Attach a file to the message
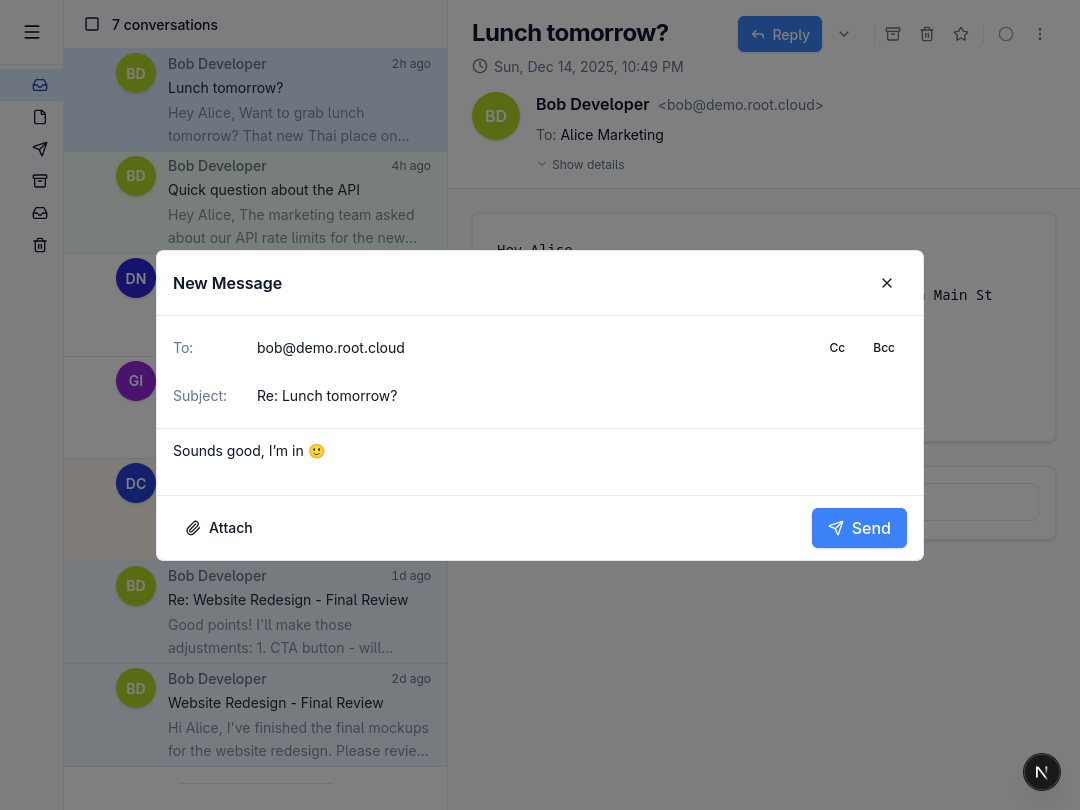The width and height of the screenshot is (1080, 810). (x=219, y=528)
